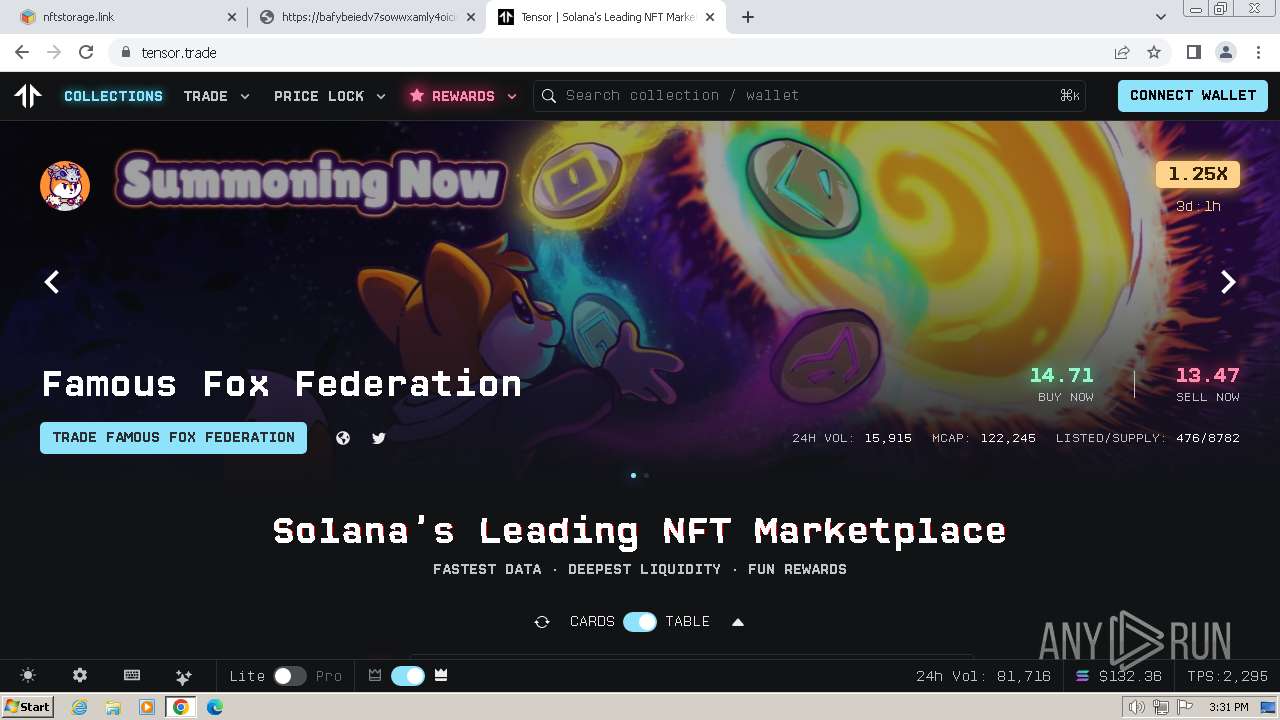1280x720 pixels.
Task: Click the Trade Famous Fox Federation button
Action: click(x=173, y=438)
